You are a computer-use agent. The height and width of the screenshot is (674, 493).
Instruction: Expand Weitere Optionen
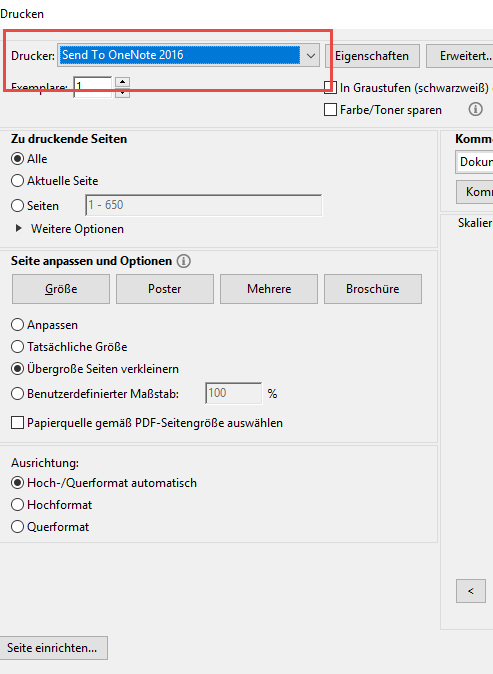(18, 228)
